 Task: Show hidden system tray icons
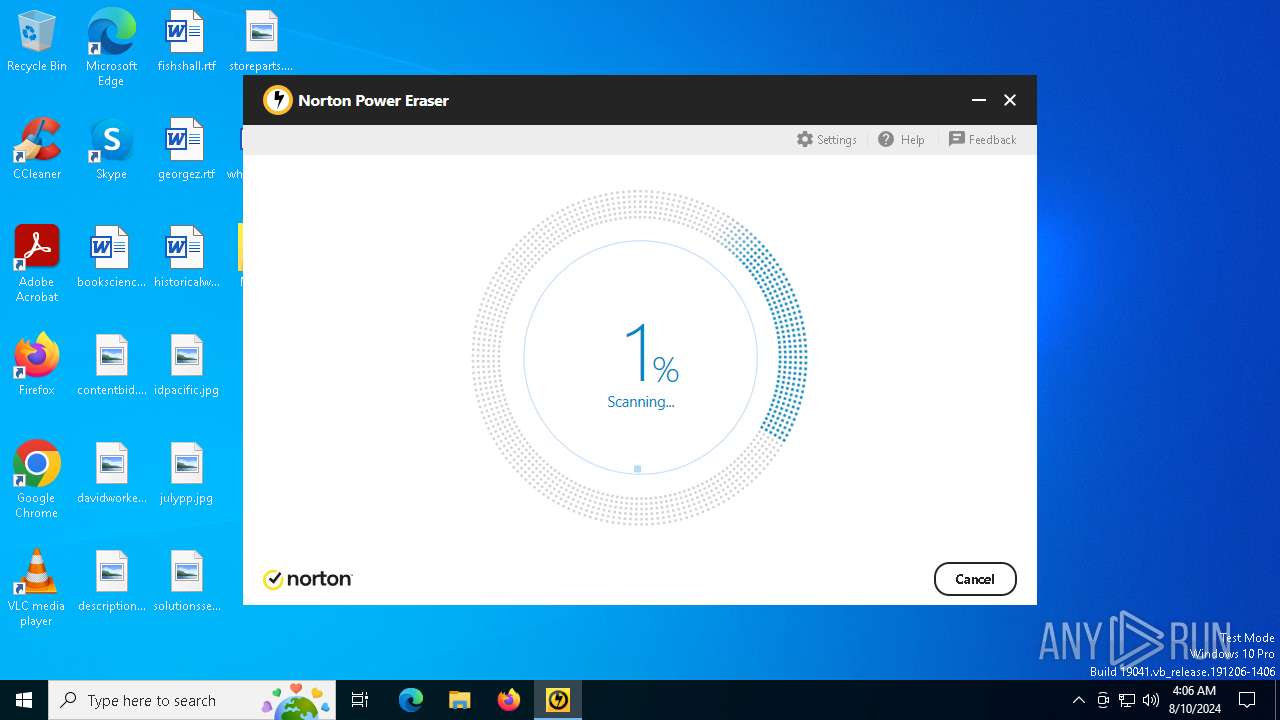point(1078,700)
